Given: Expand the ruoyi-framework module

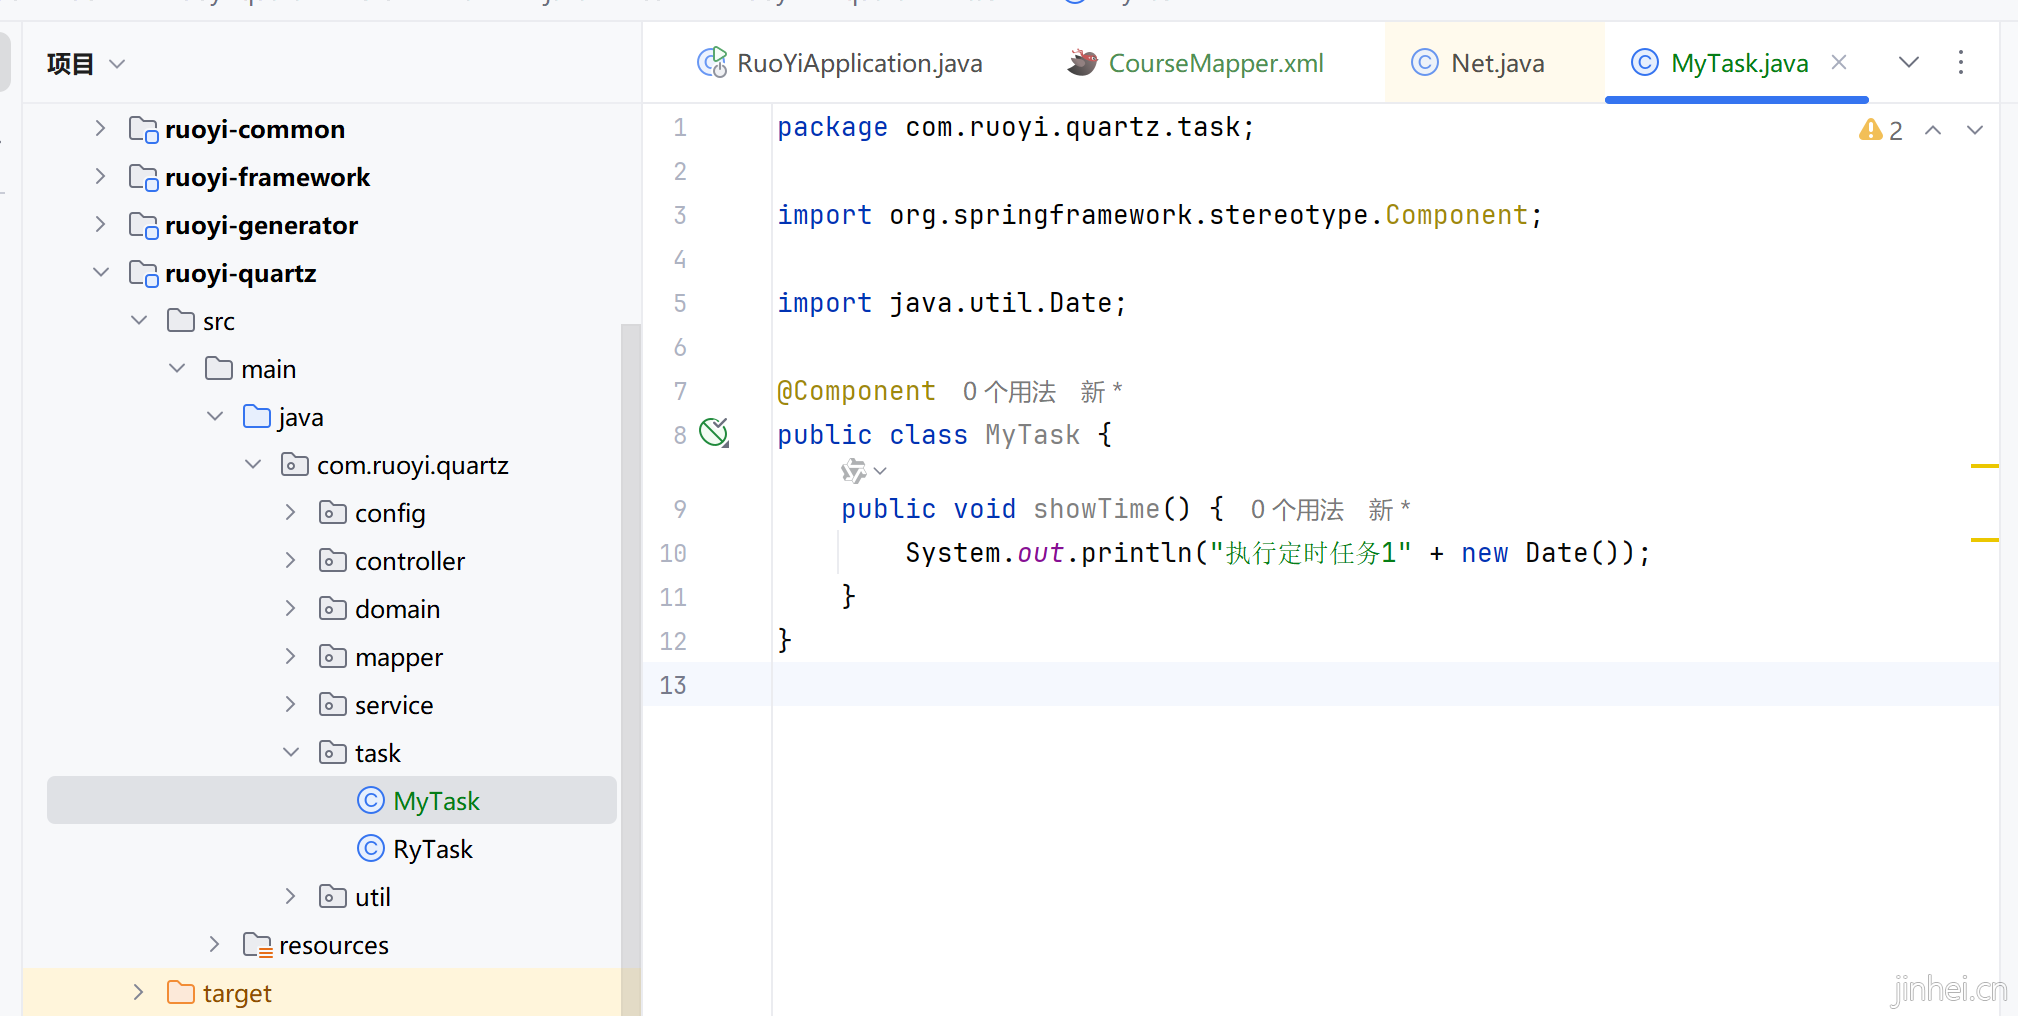Looking at the screenshot, I should click(100, 176).
